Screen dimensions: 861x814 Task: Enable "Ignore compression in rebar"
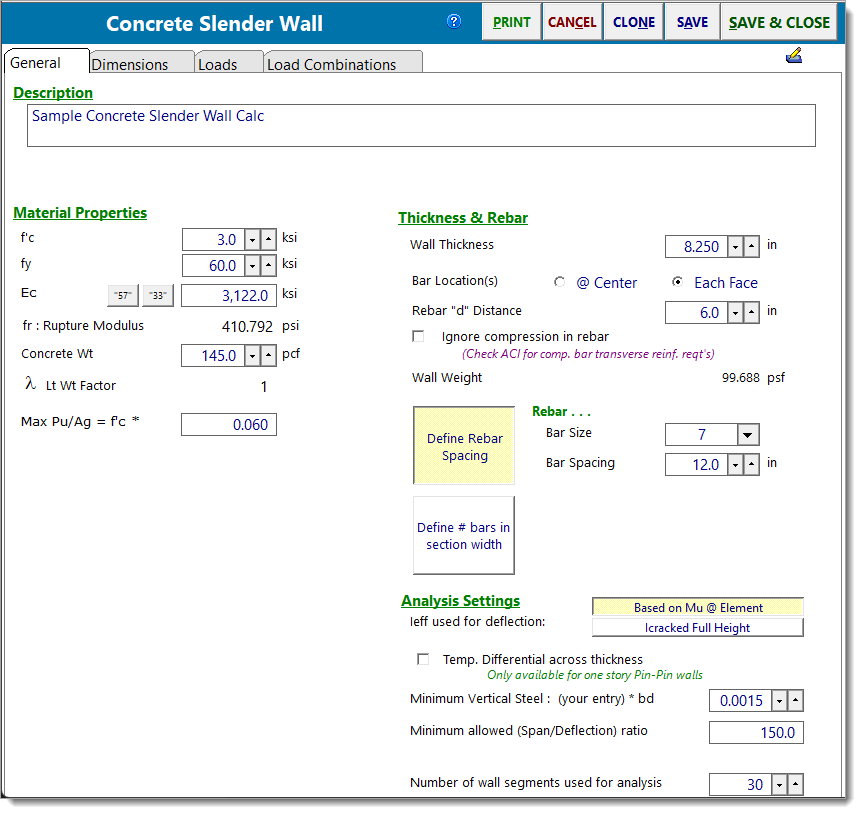[417, 336]
